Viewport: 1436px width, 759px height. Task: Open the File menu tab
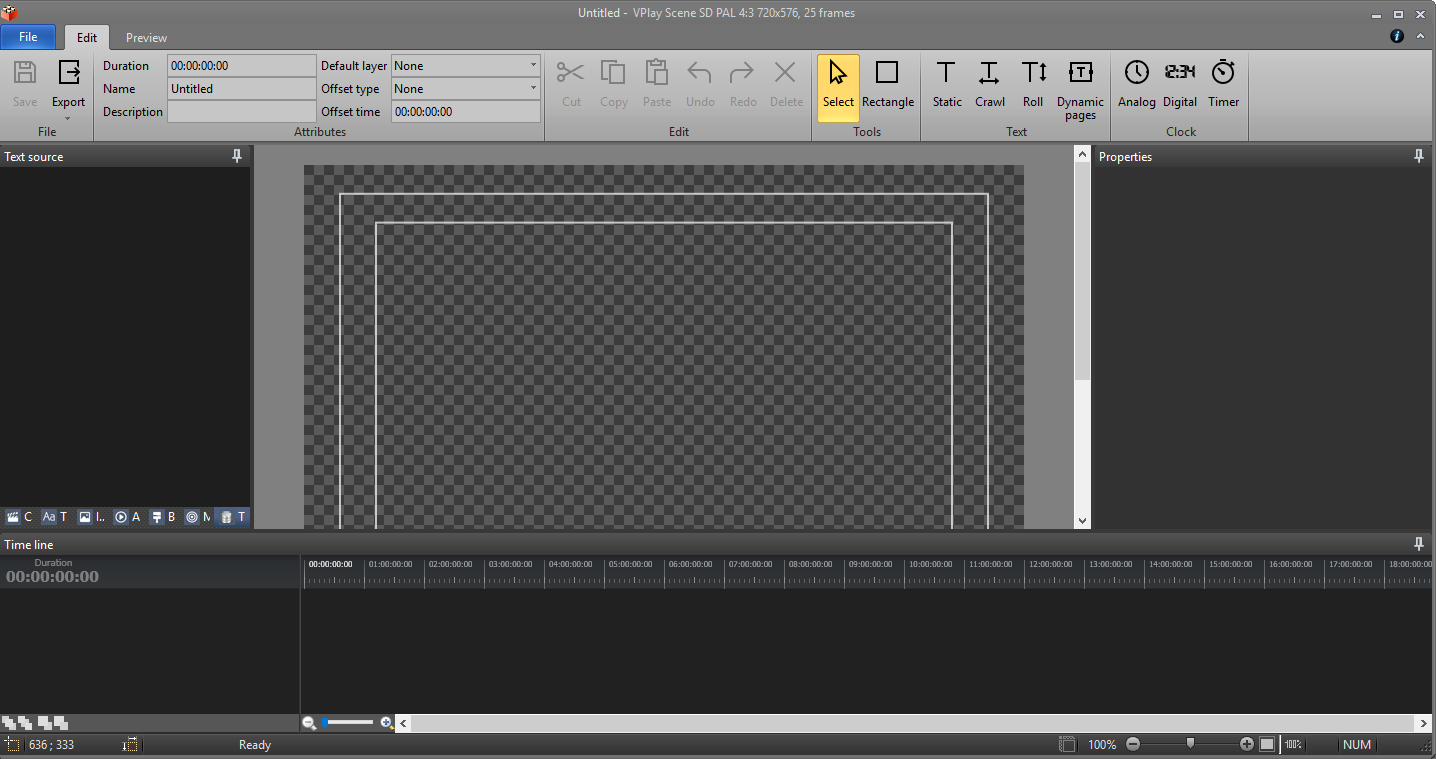[28, 37]
